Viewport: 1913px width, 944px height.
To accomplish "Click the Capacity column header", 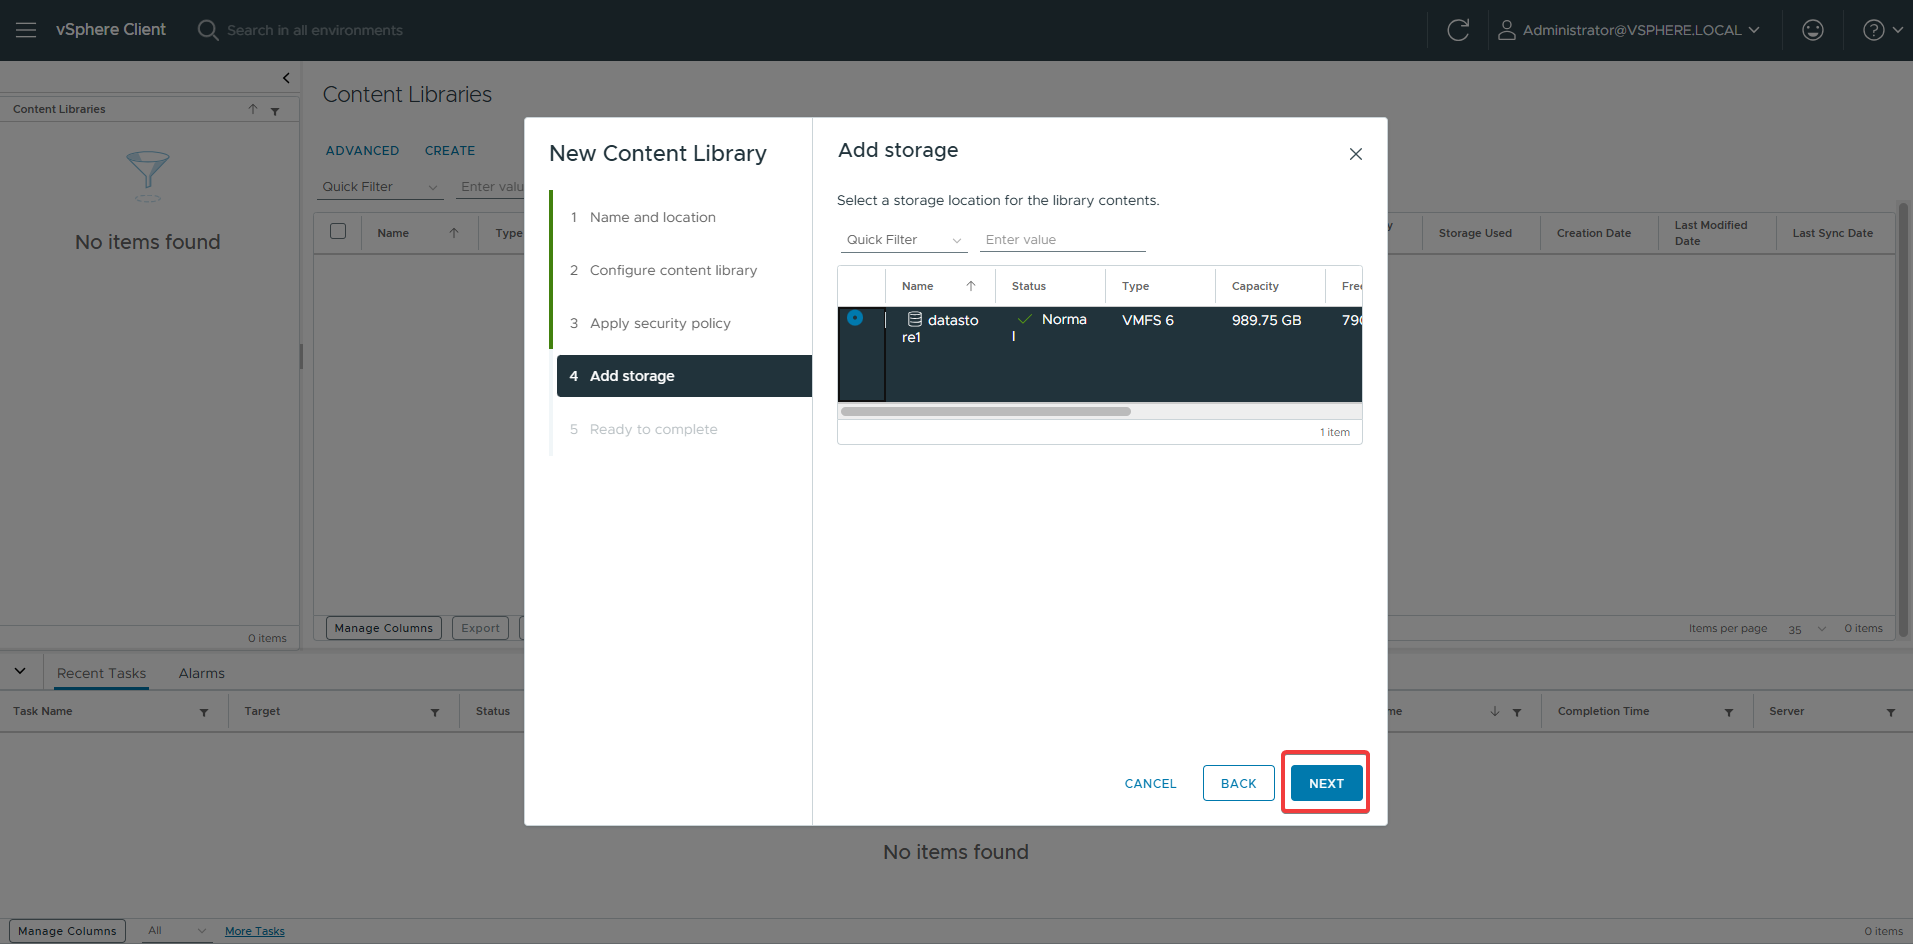I will (x=1255, y=286).
